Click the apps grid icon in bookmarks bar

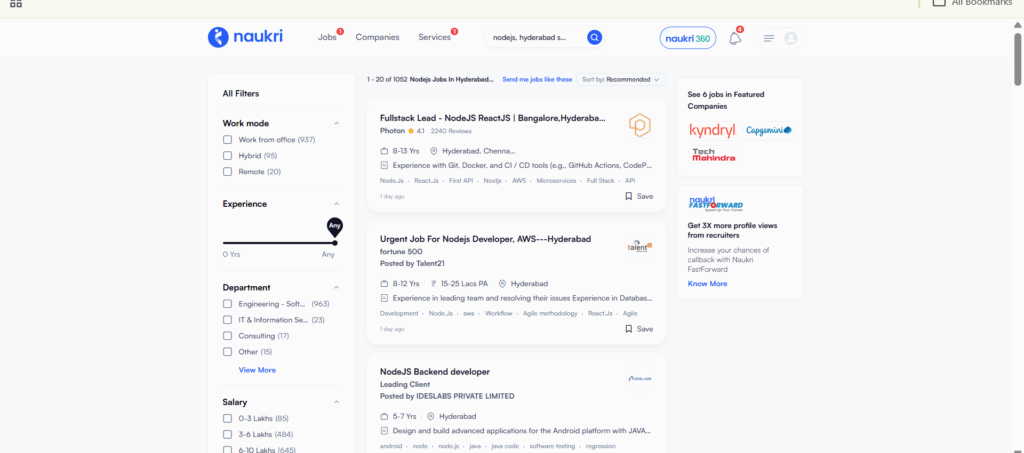coord(16,3)
